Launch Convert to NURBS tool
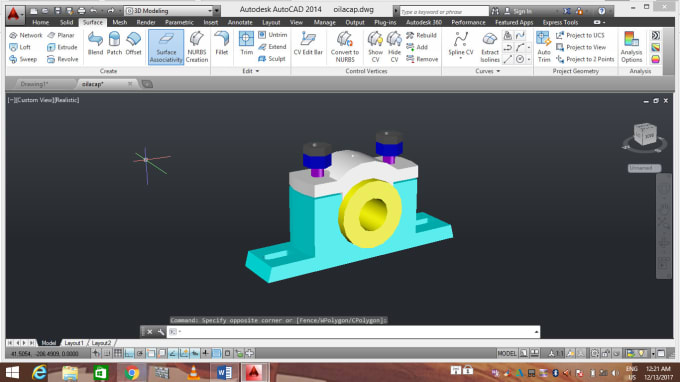Viewport: 680px width, 382px height. (x=345, y=47)
